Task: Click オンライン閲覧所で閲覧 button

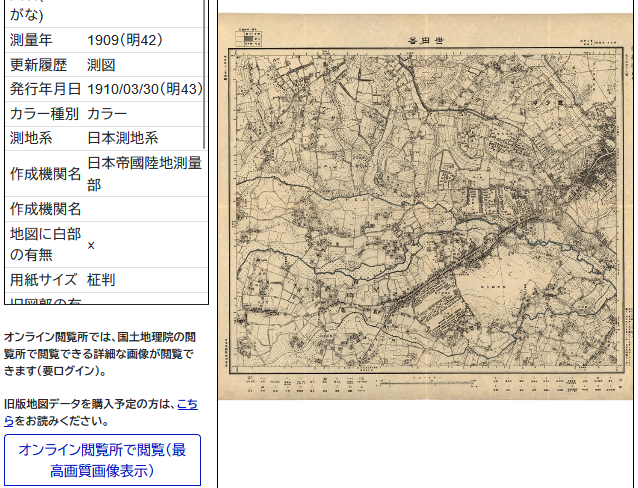Action: coord(103,460)
